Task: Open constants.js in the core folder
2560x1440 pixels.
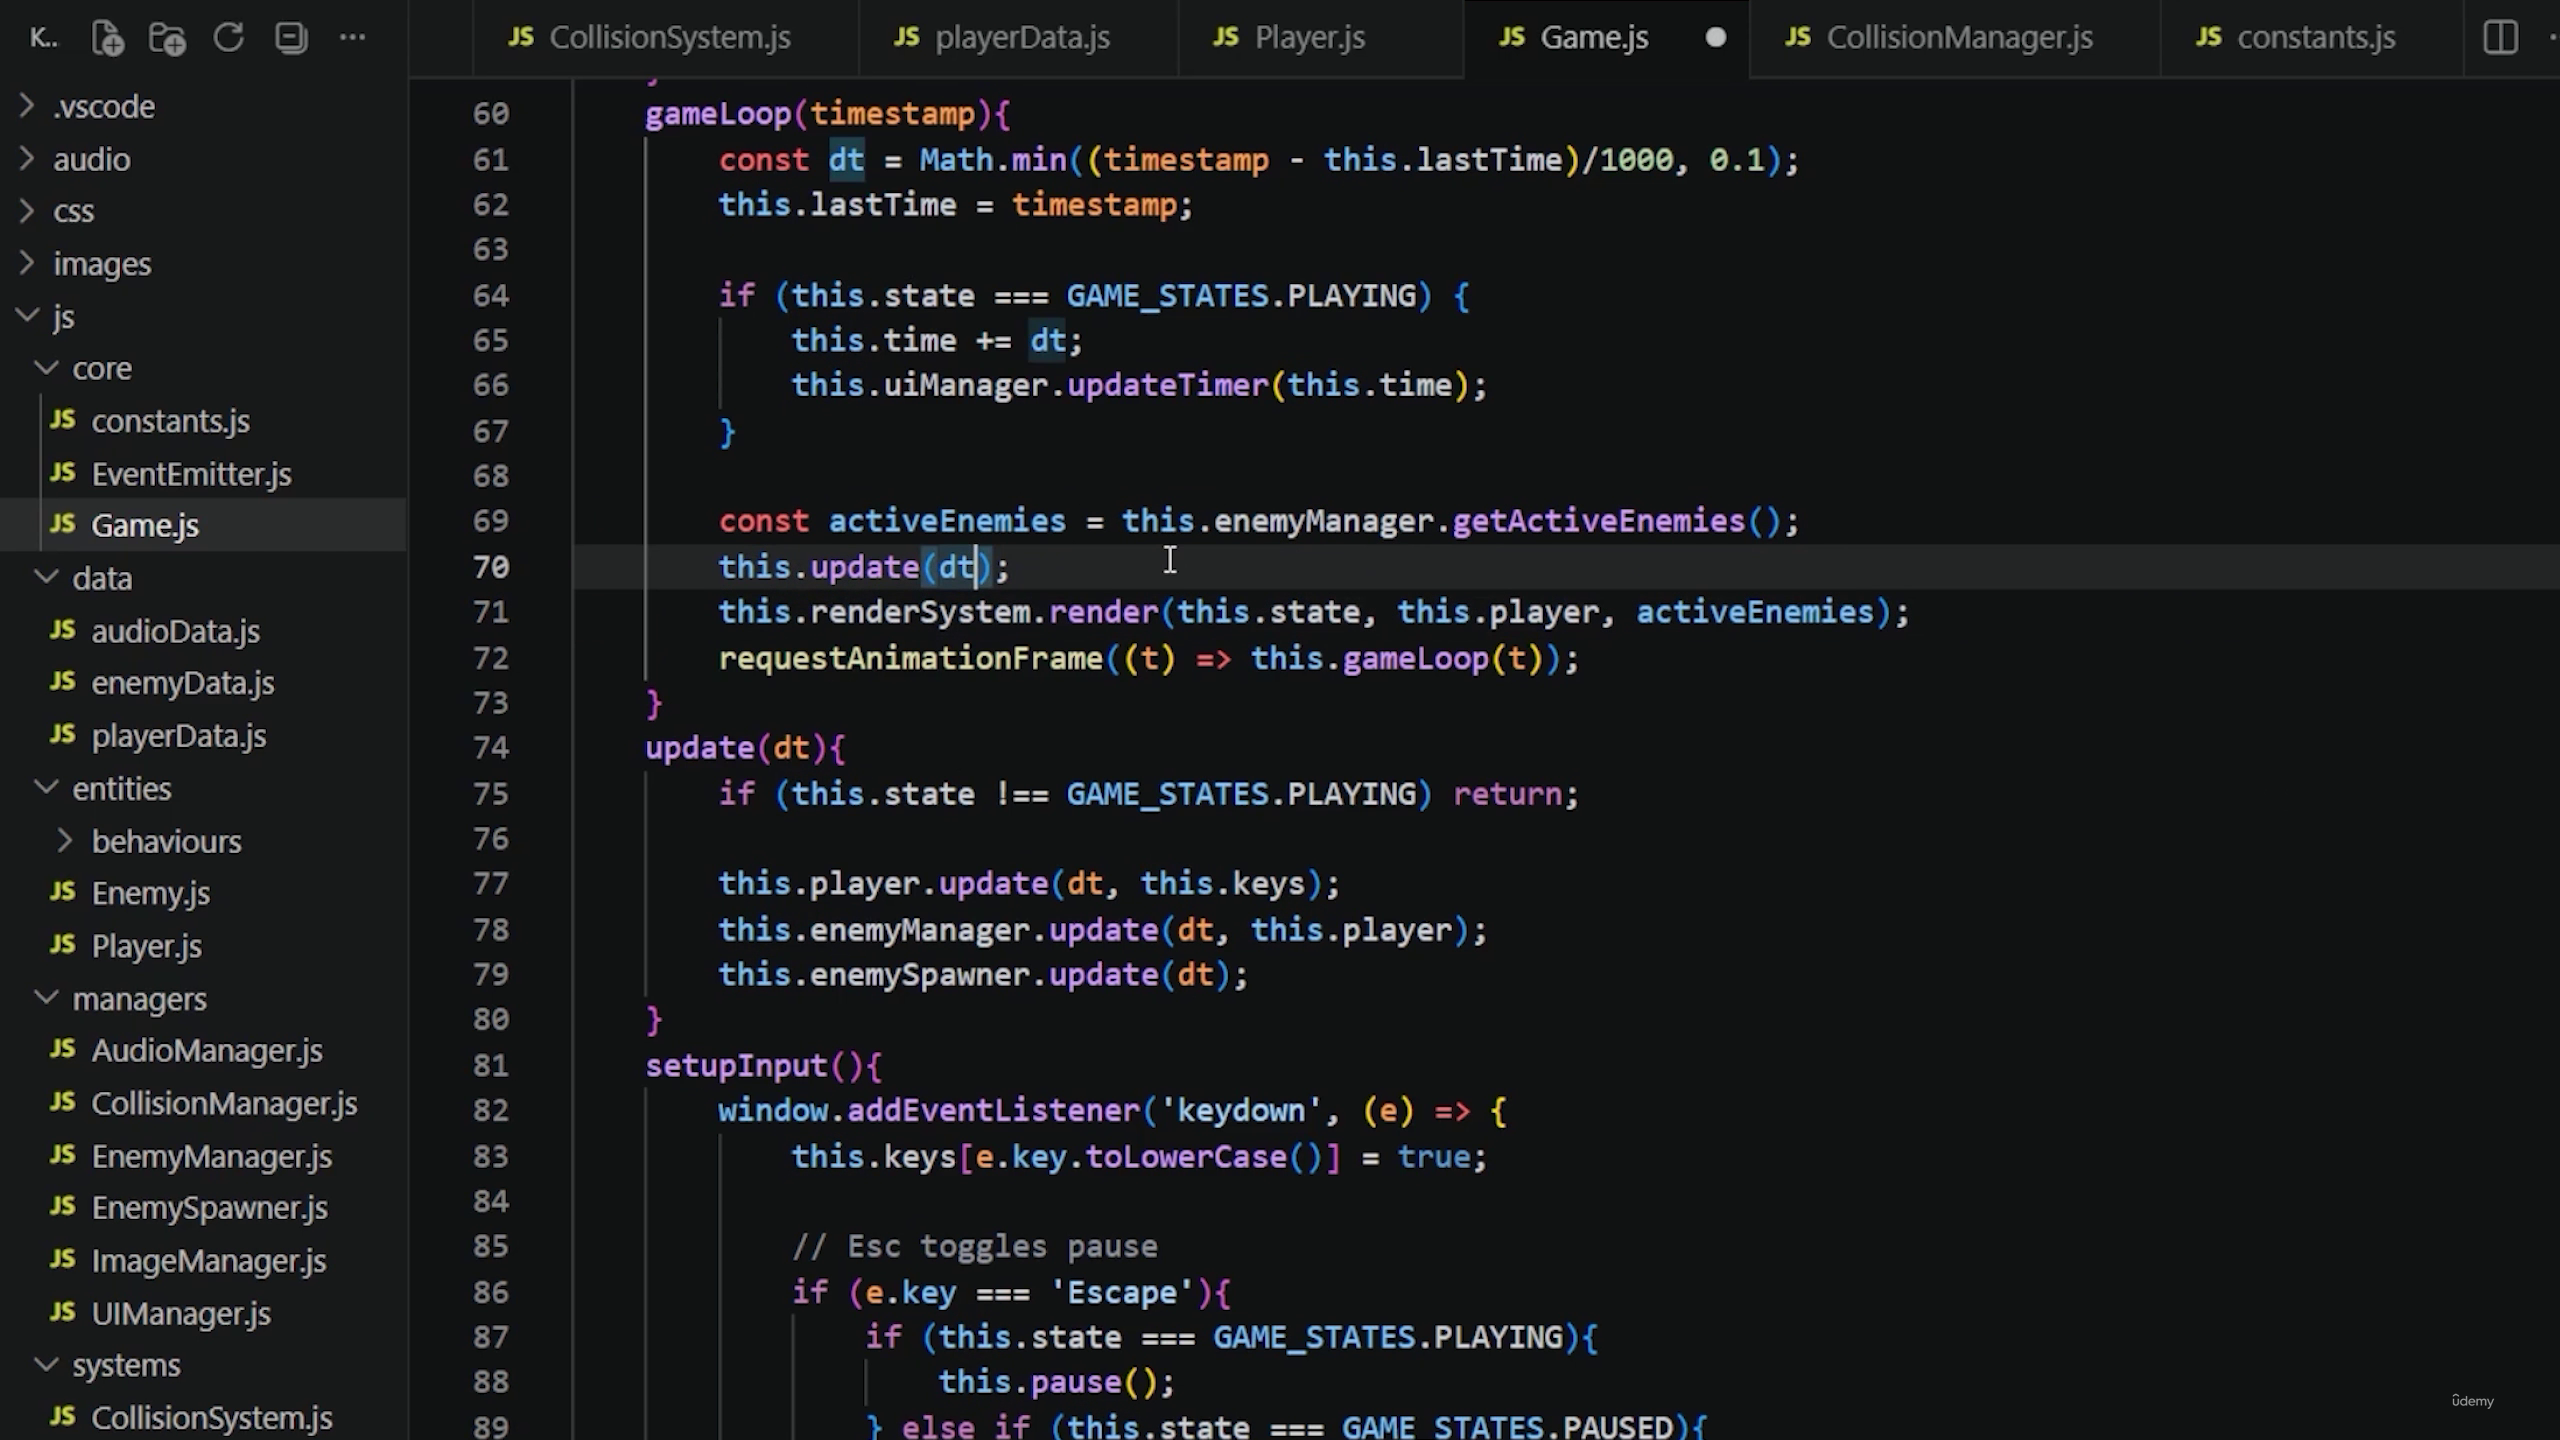Action: pyautogui.click(x=203, y=421)
